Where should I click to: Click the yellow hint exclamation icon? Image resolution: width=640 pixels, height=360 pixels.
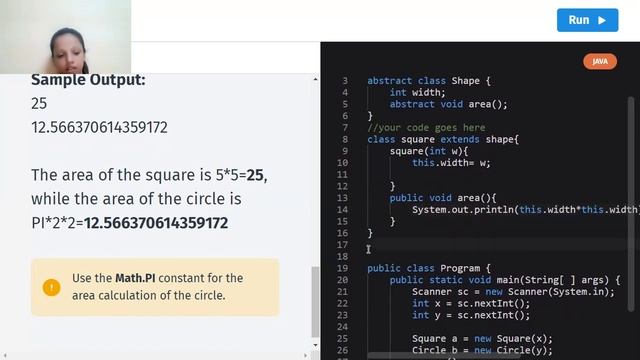coord(51,287)
